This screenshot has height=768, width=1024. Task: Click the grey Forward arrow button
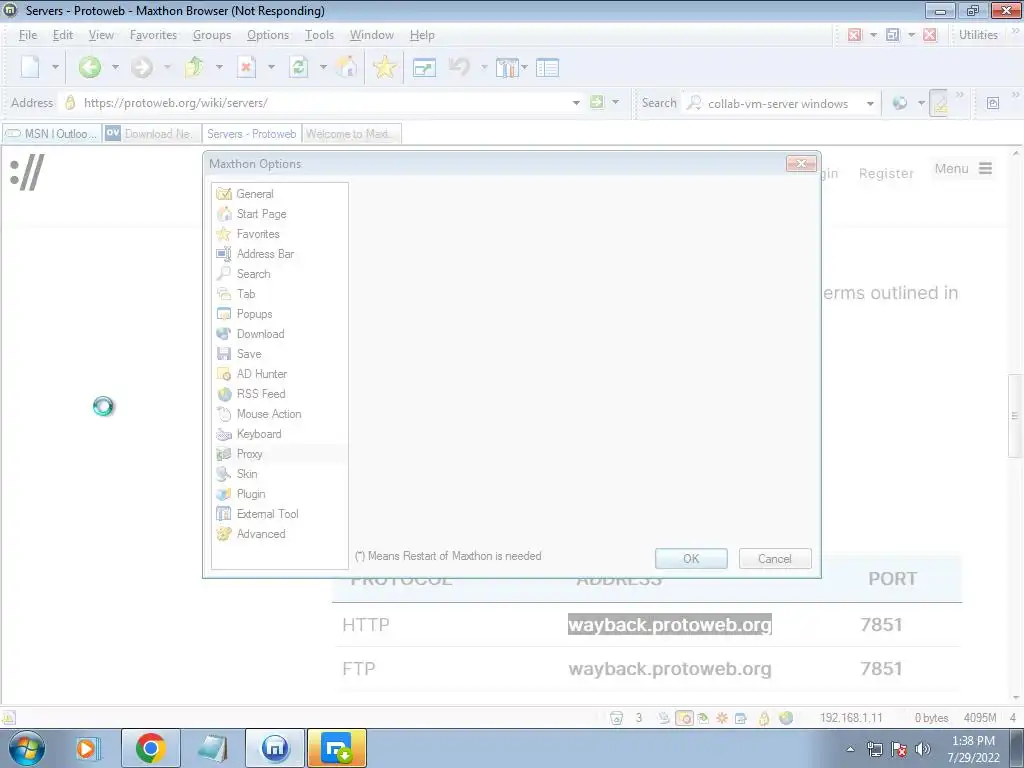[x=141, y=67]
